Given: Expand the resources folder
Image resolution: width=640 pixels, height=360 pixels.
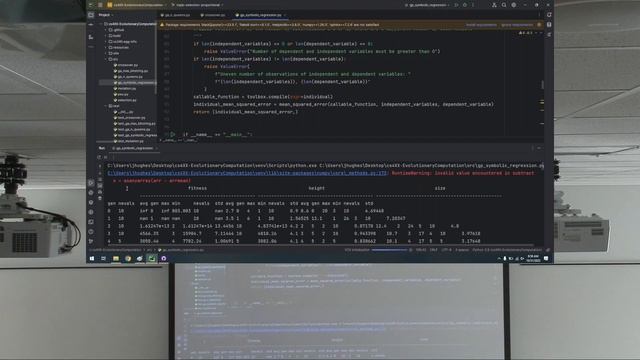Looking at the screenshot, I should pos(106,47).
